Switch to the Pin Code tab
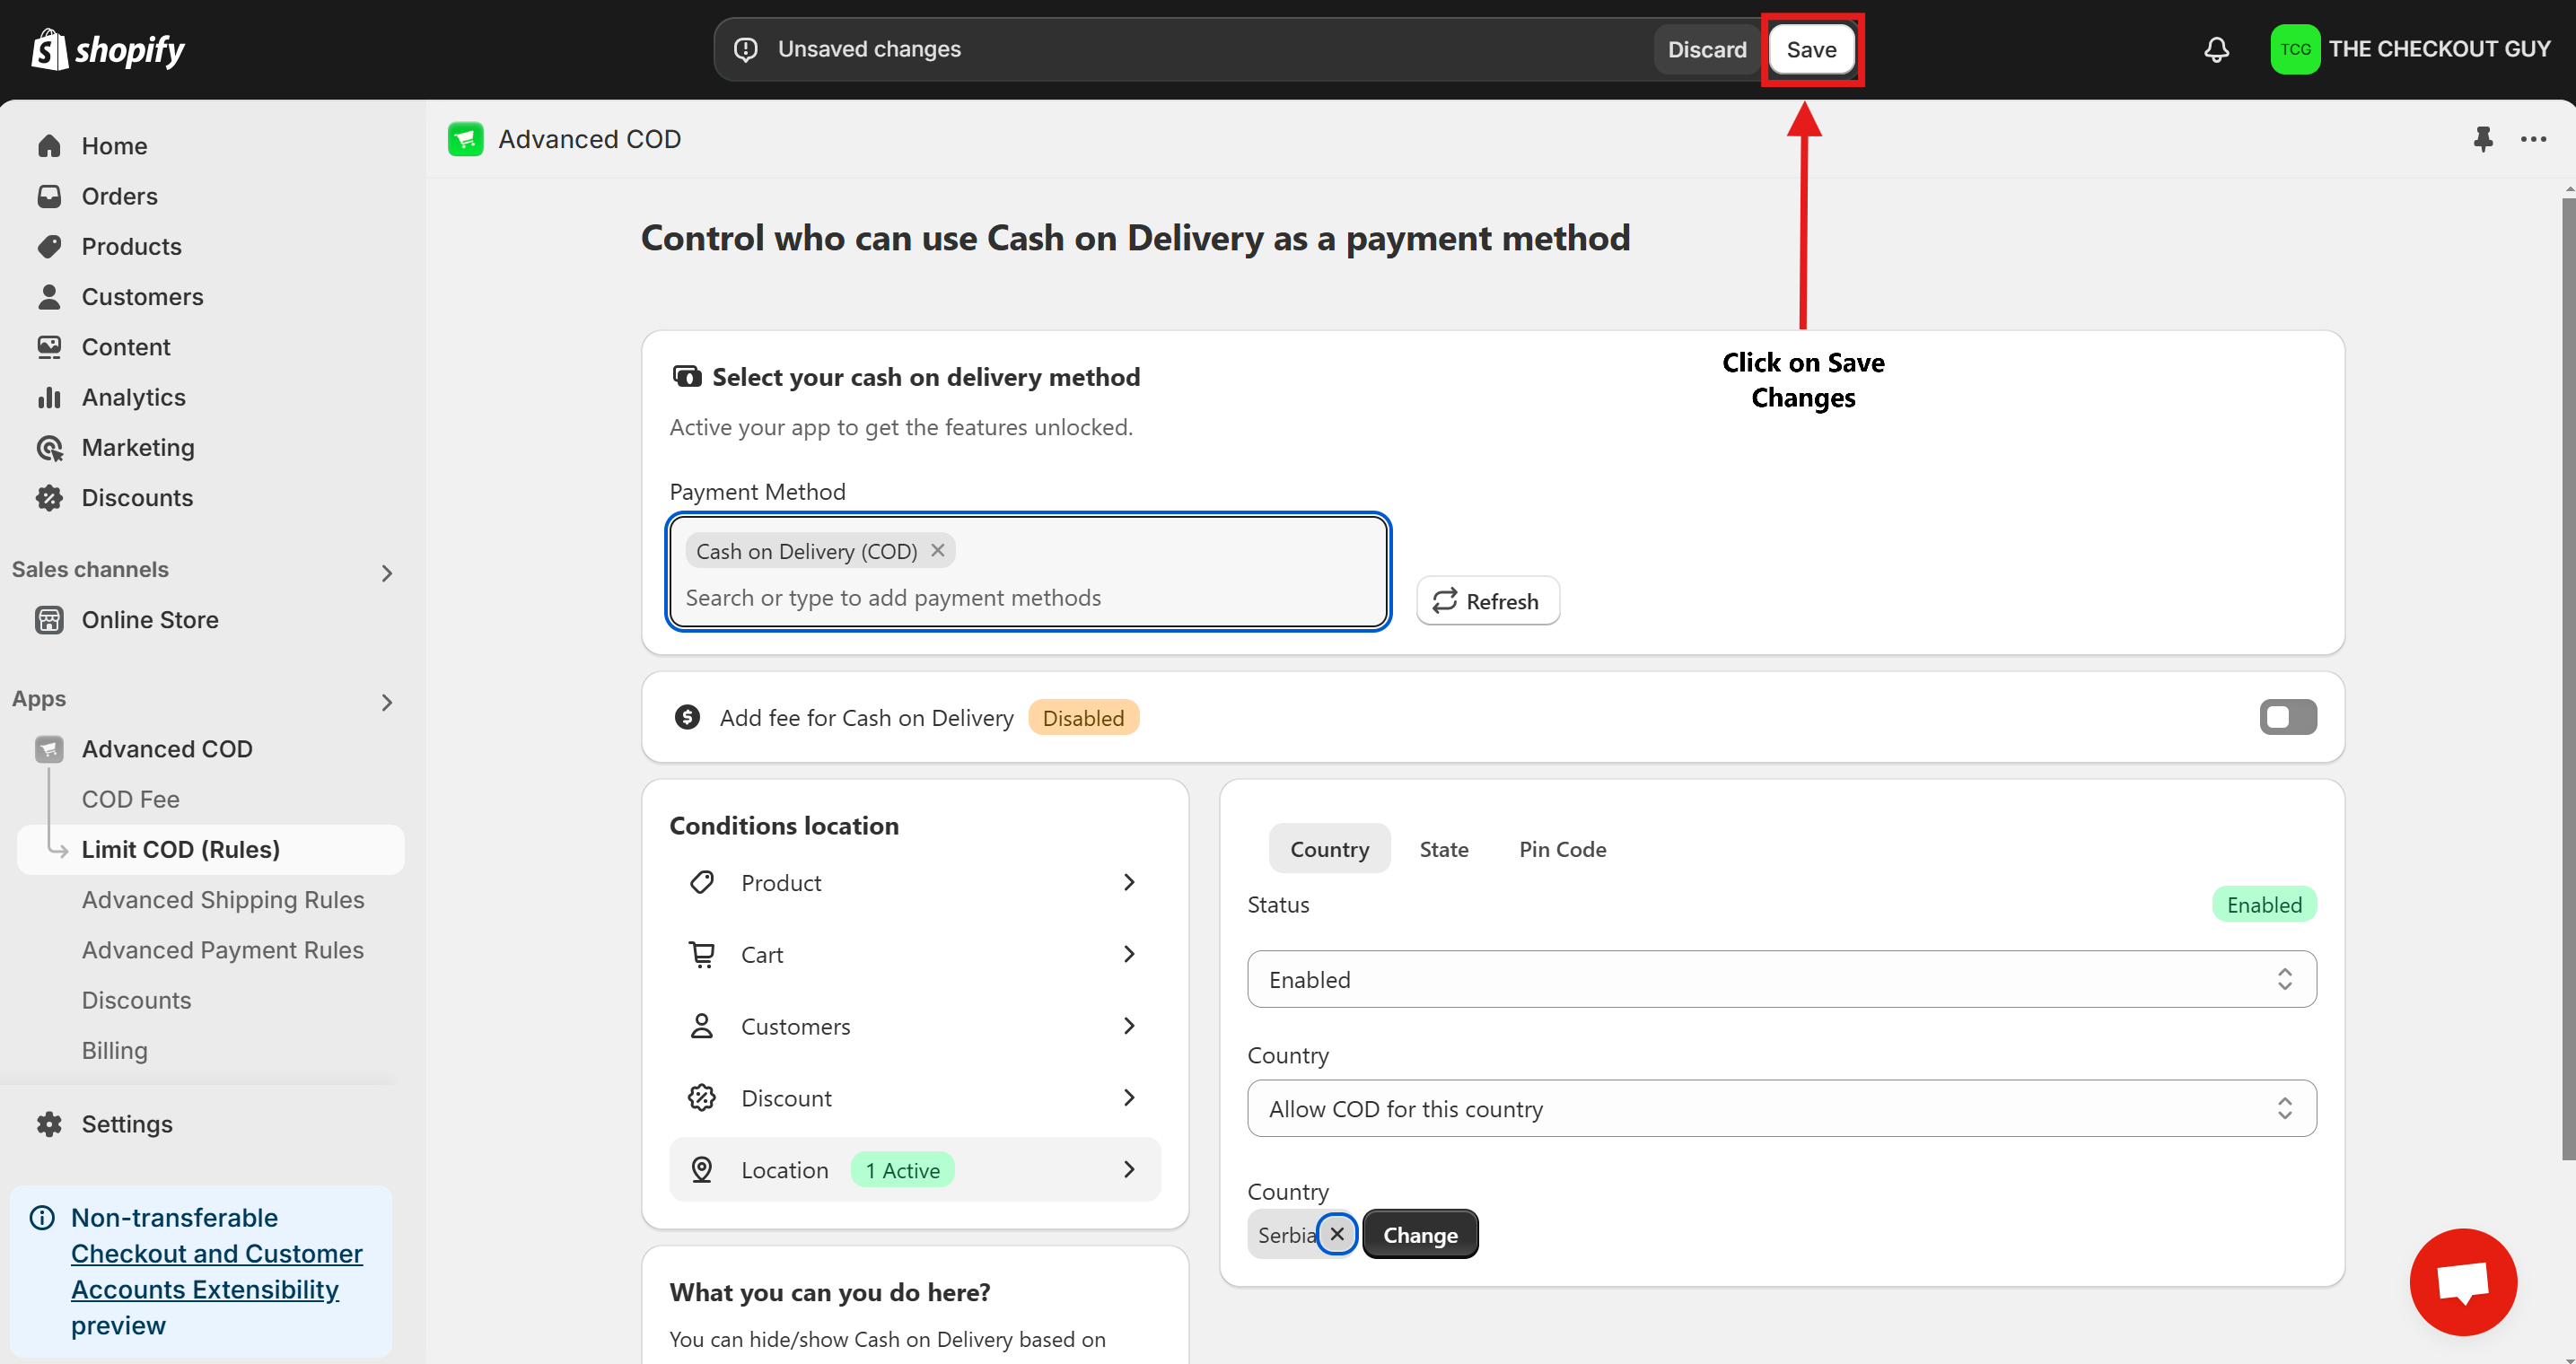This screenshot has height=1364, width=2576. point(1562,849)
